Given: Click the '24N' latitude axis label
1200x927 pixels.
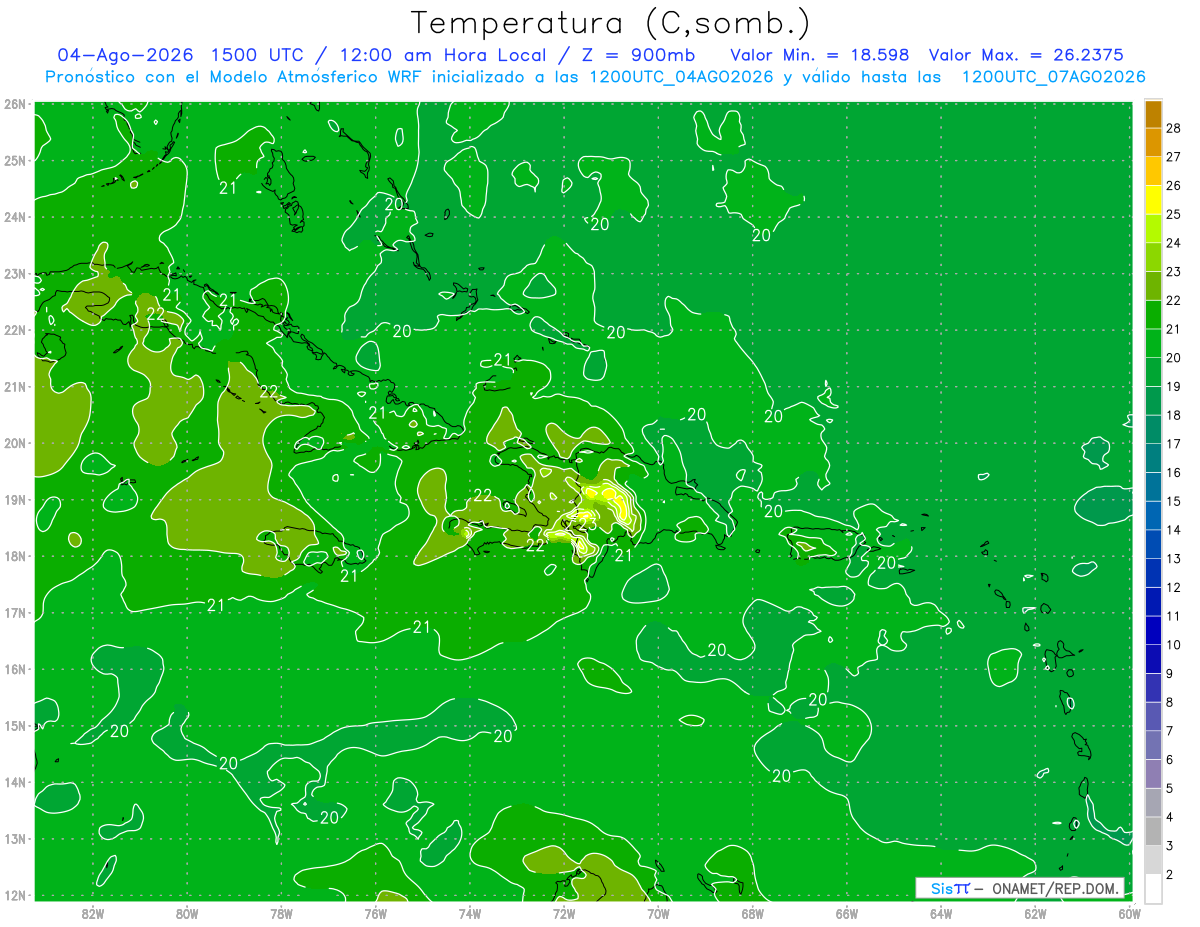Looking at the screenshot, I should tap(15, 217).
